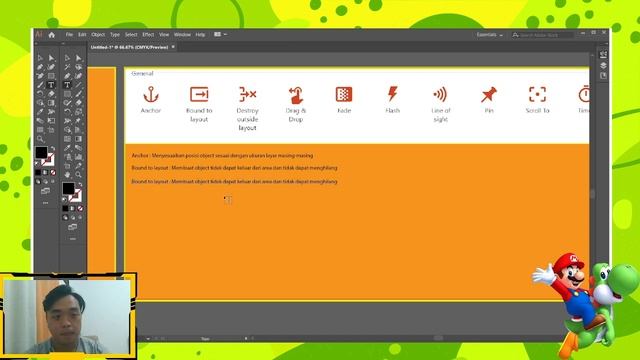
Task: Open Change Screen Mode in the leftmost tools panel
Action: [45, 191]
